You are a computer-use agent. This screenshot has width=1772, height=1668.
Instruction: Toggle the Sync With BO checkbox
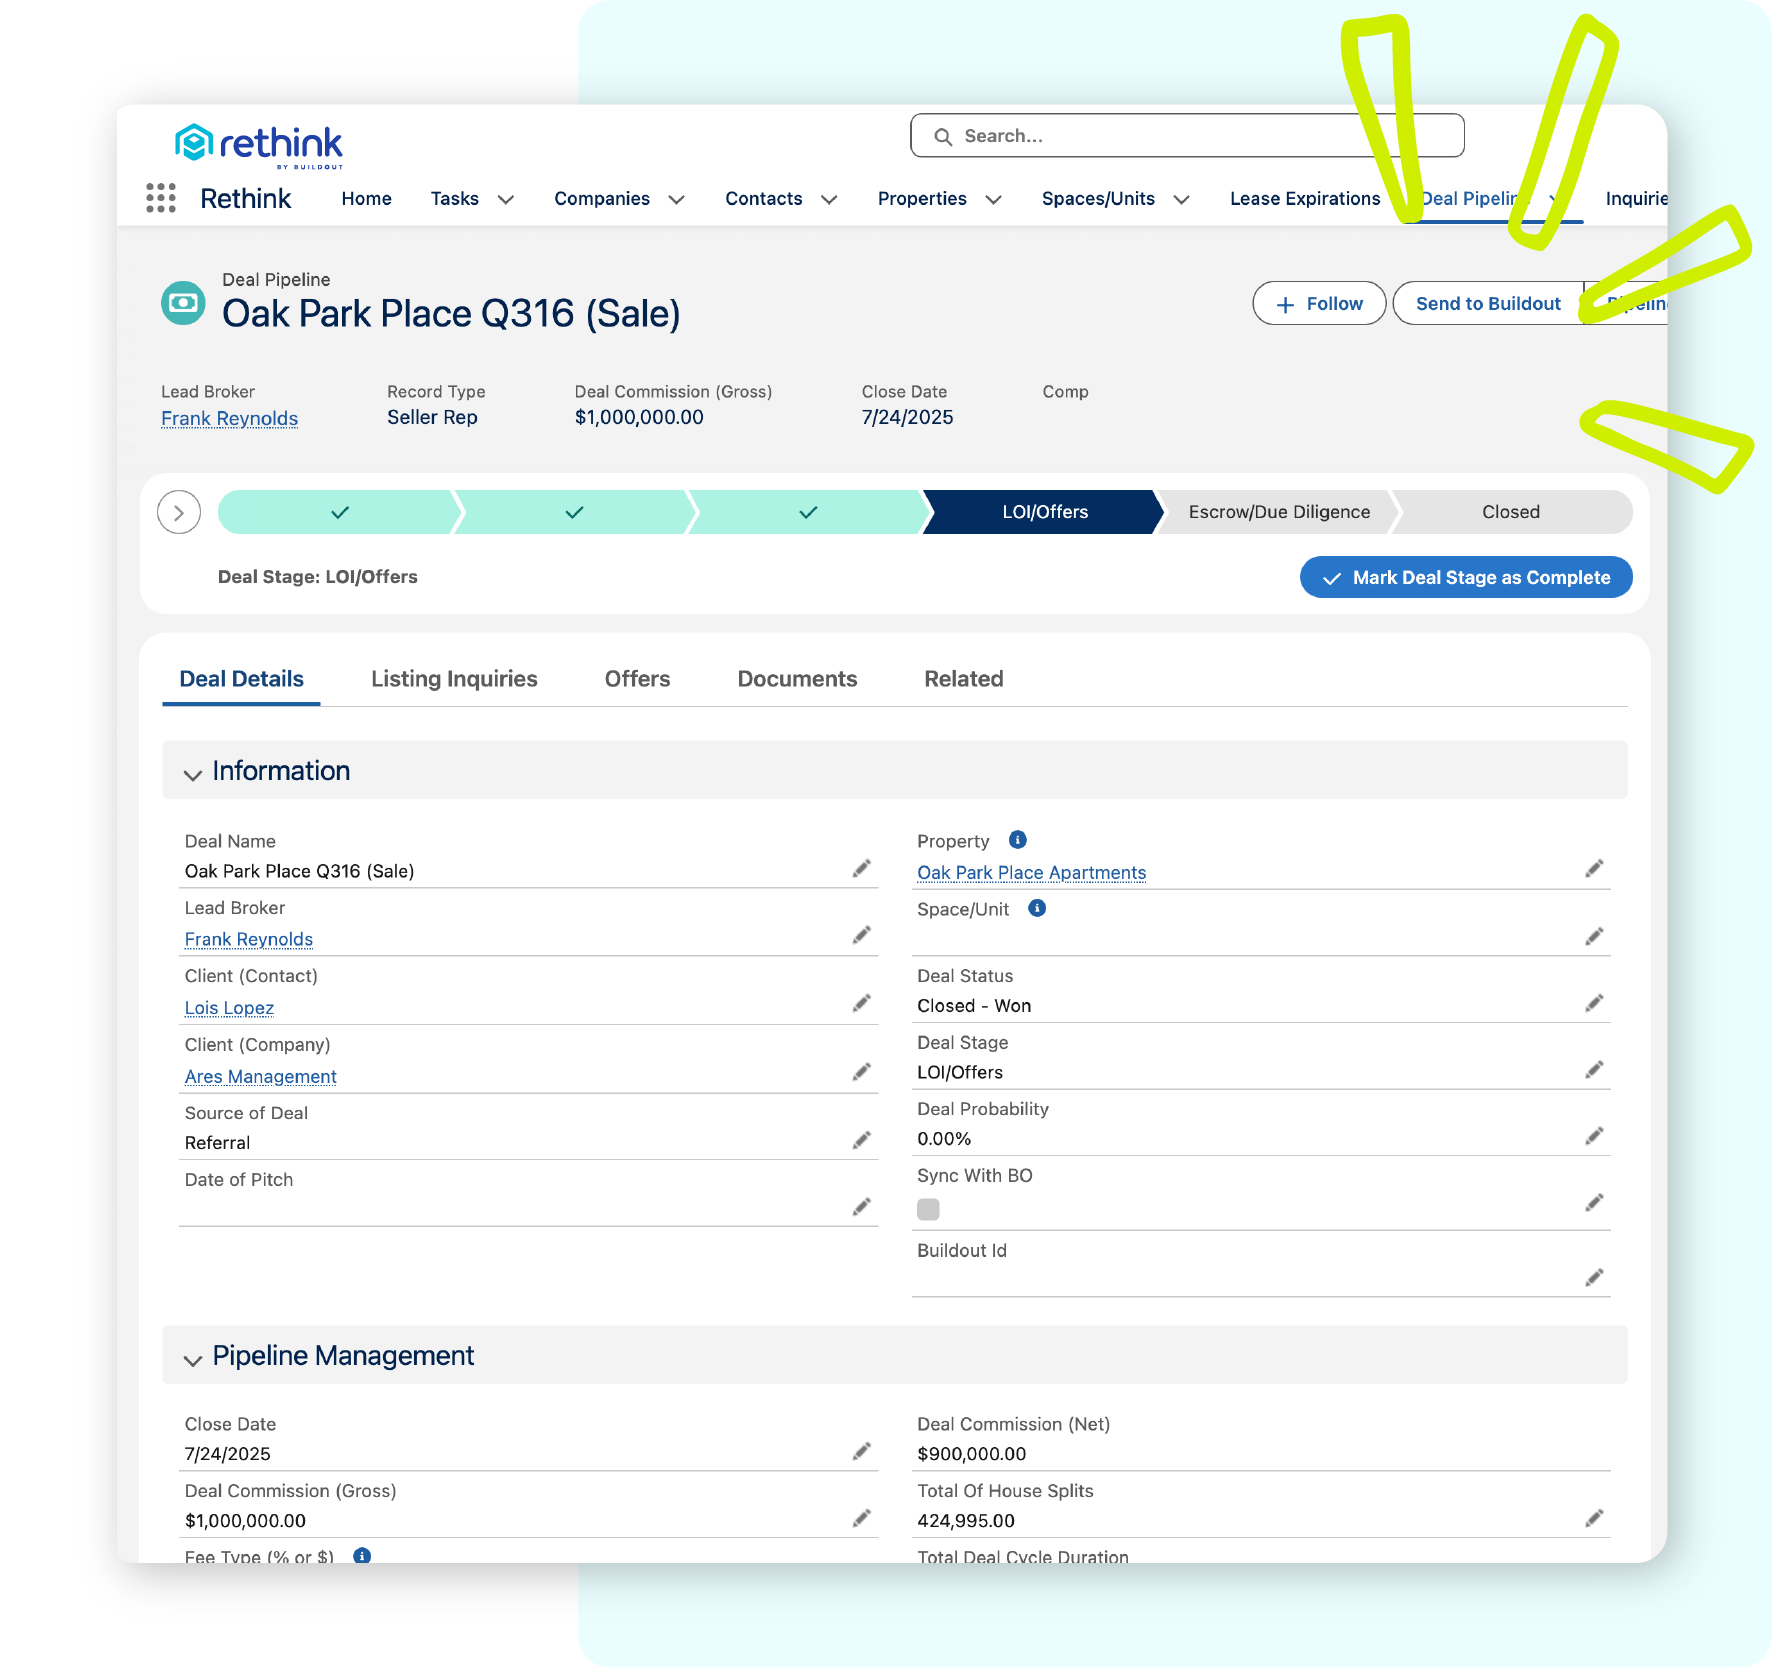(928, 1209)
